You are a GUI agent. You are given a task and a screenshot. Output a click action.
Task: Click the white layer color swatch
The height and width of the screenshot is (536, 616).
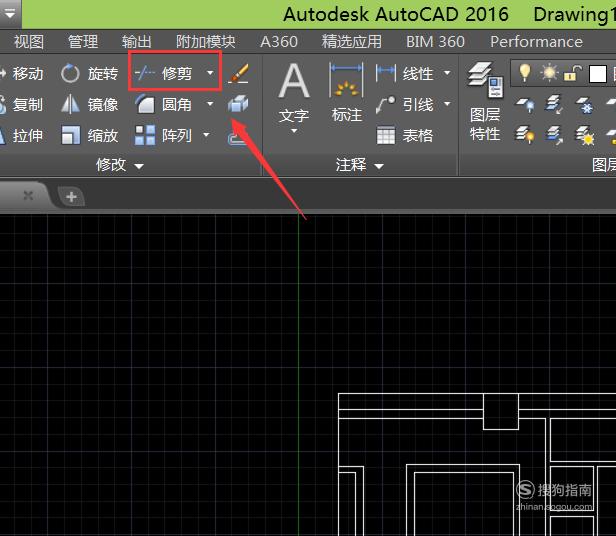coord(598,73)
